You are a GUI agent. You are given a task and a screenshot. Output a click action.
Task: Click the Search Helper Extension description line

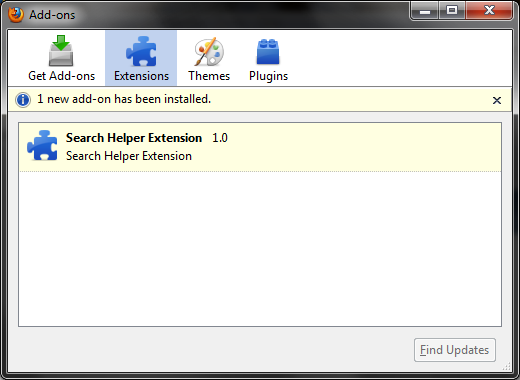[129, 156]
